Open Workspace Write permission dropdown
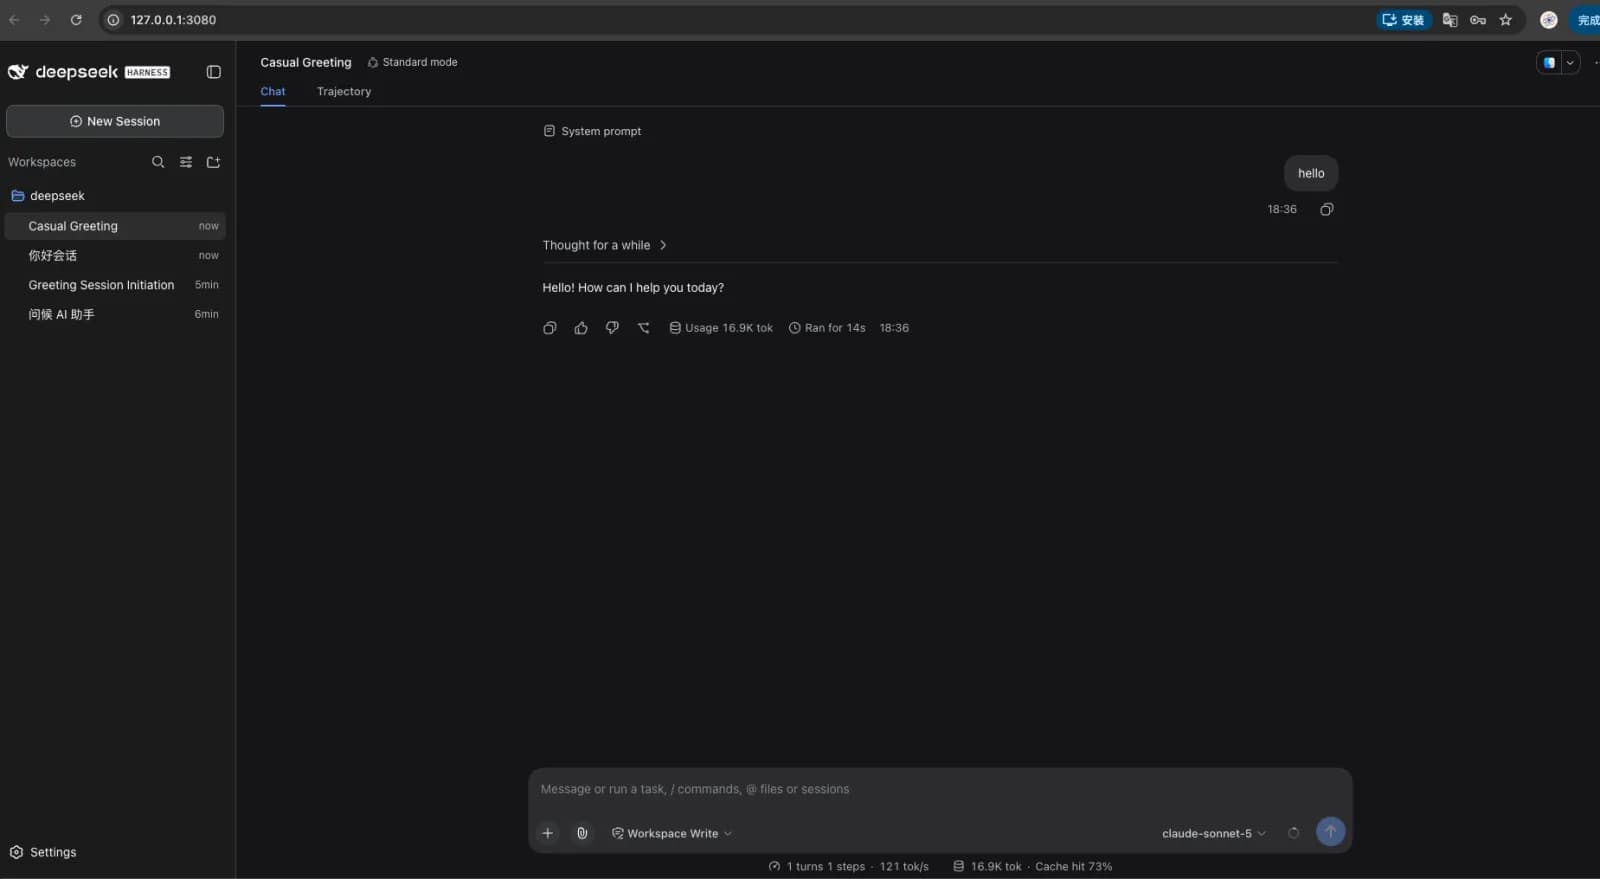1600x879 pixels. point(672,833)
